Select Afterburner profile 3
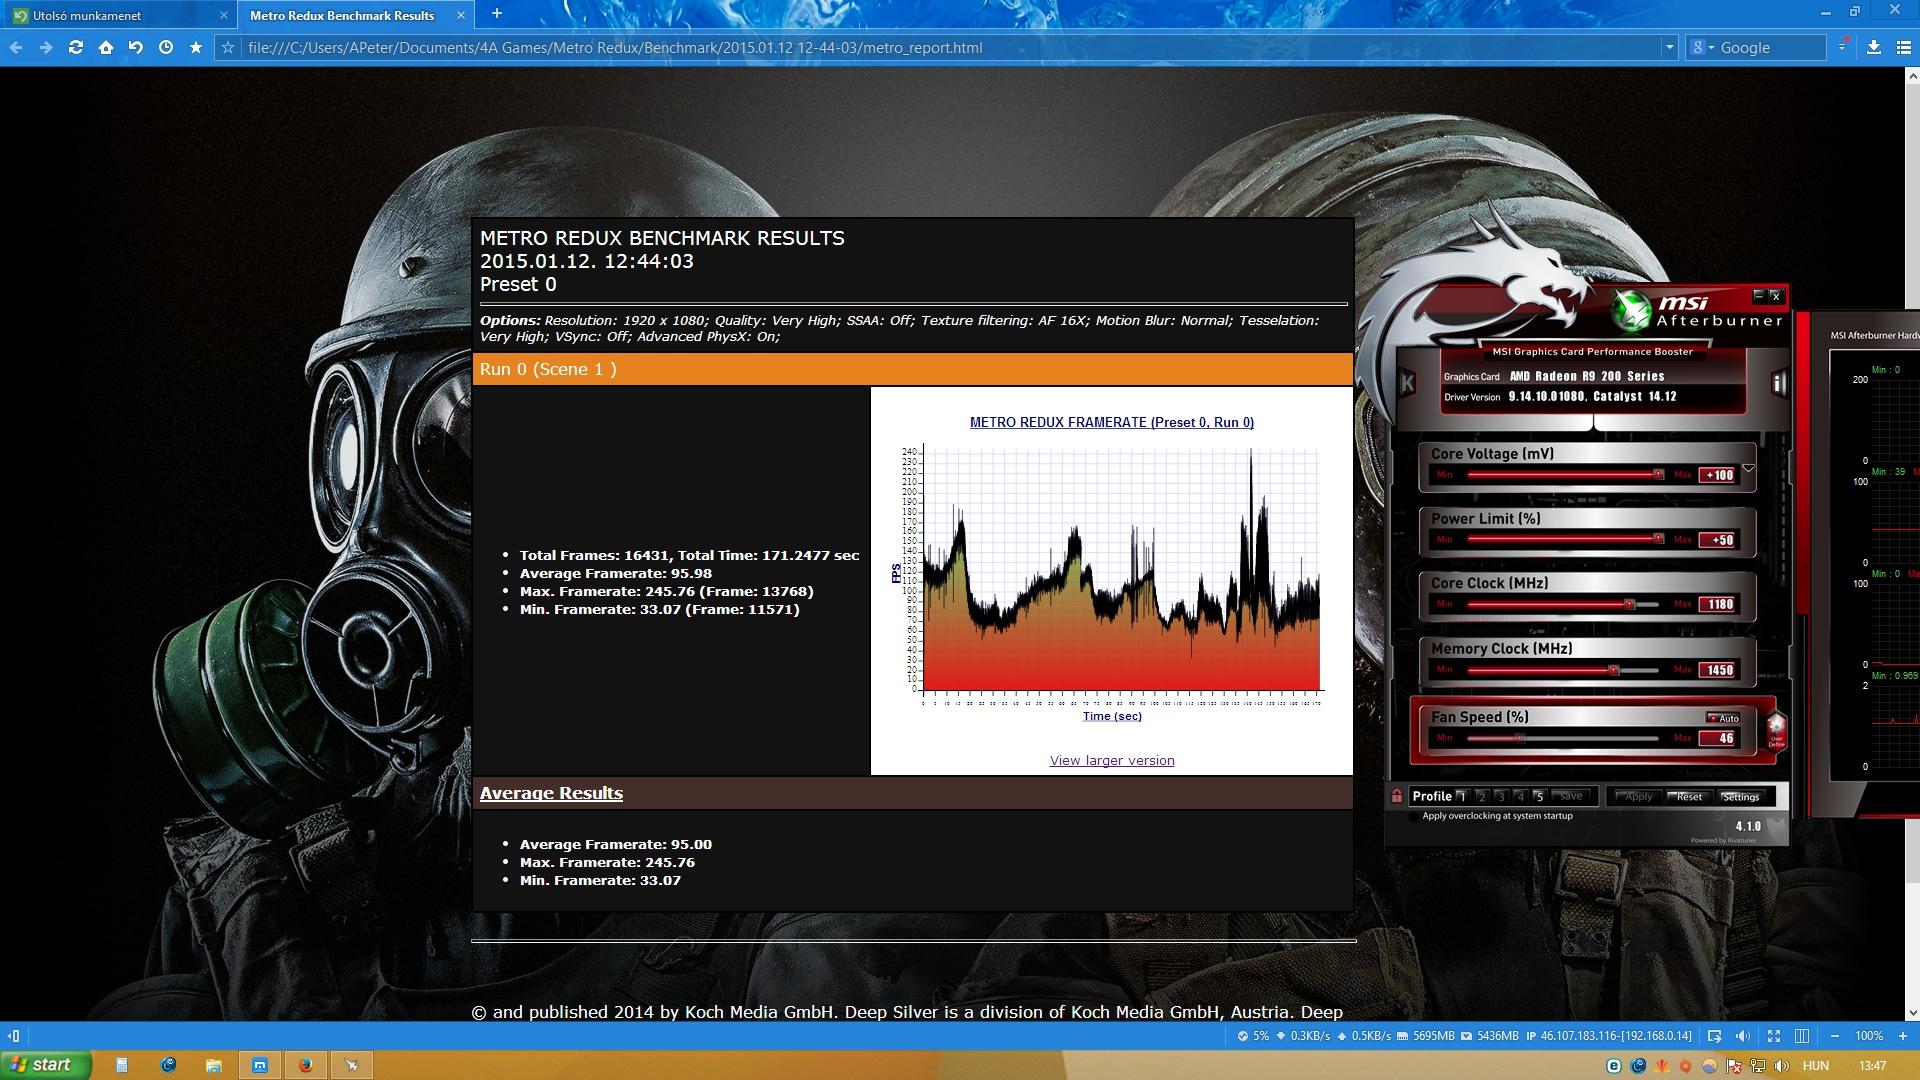1920x1080 pixels. (1501, 796)
